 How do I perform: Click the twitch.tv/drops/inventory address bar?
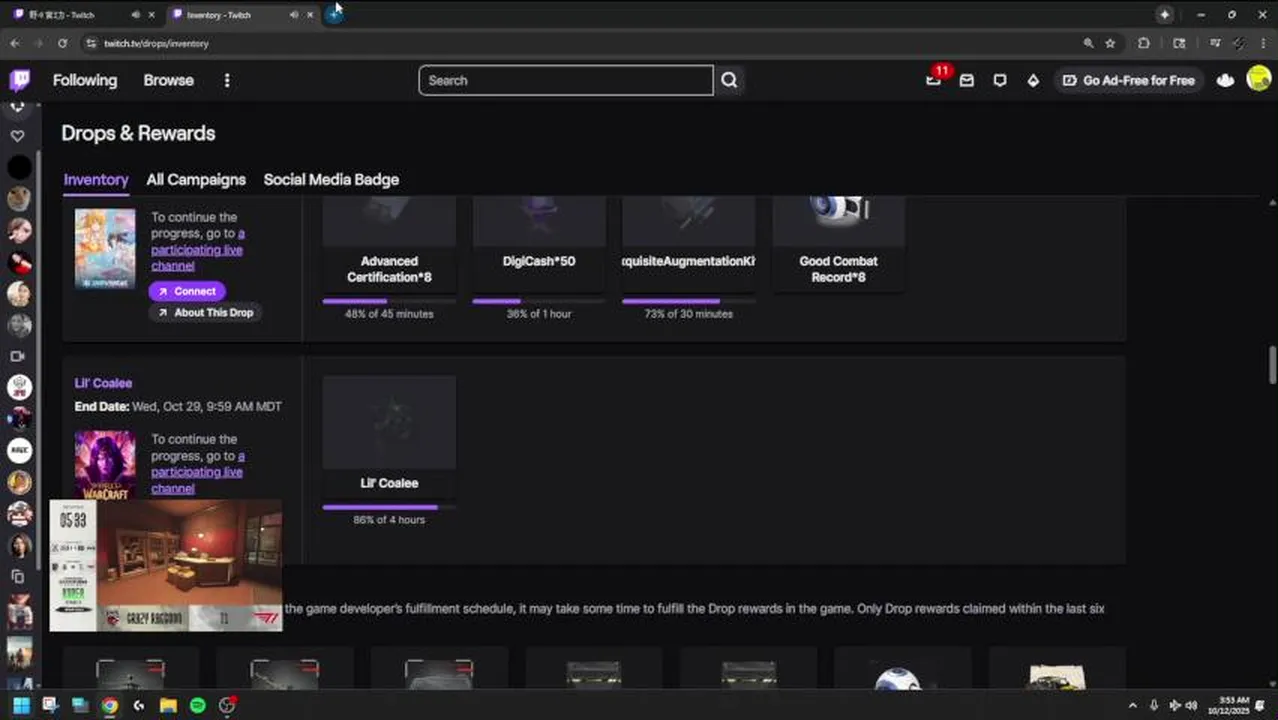(x=580, y=43)
